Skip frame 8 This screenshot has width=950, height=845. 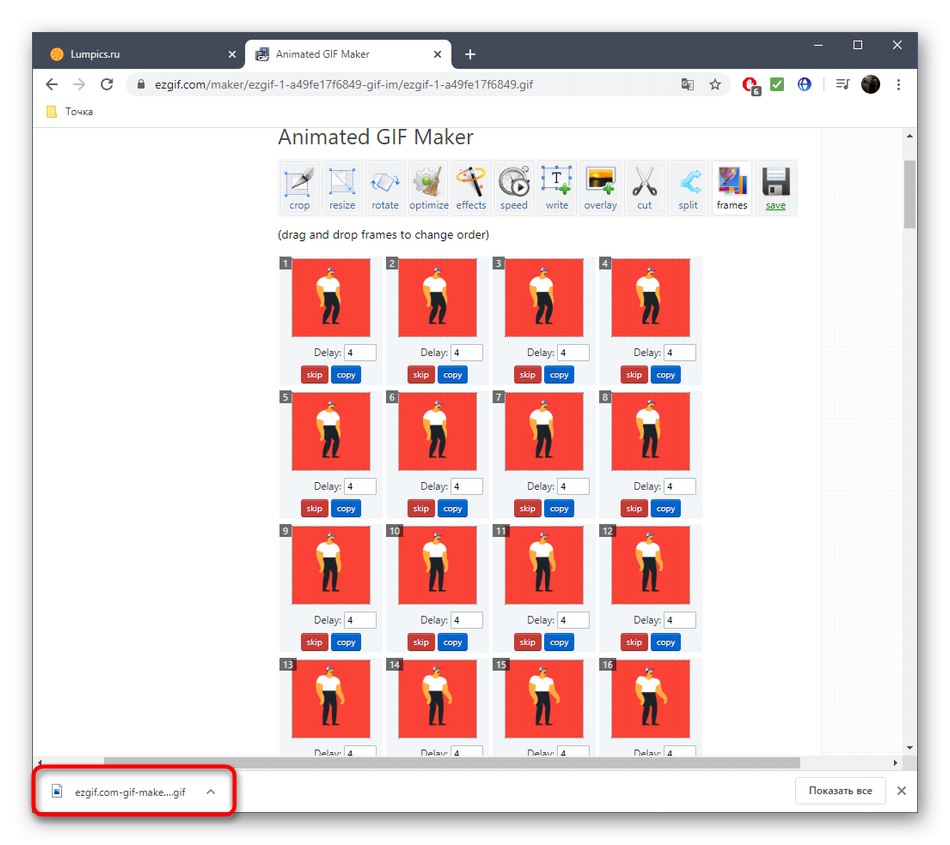(x=634, y=509)
